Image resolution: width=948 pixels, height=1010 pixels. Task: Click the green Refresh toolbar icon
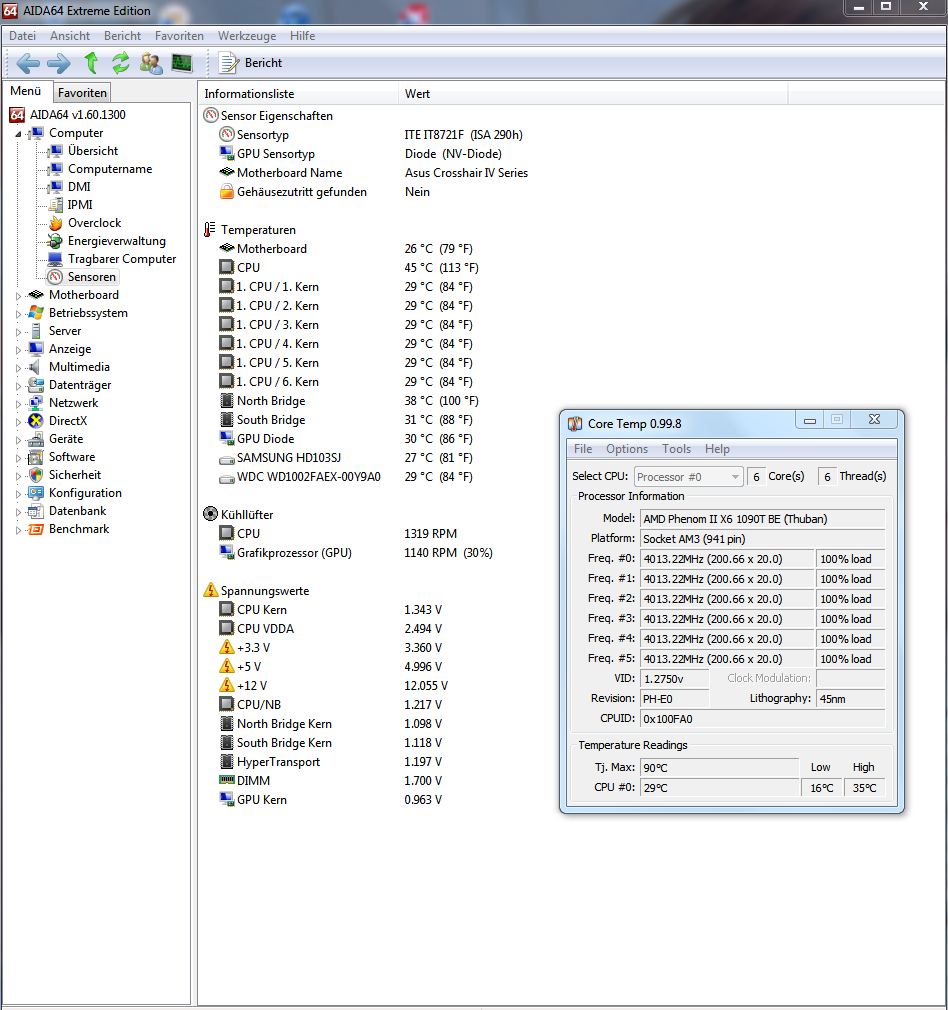pyautogui.click(x=120, y=63)
